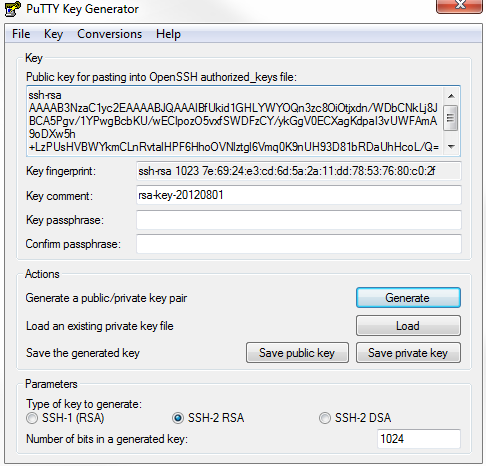Select the SSH-1 (RSA) key type
The height and width of the screenshot is (466, 486).
[x=32, y=418]
